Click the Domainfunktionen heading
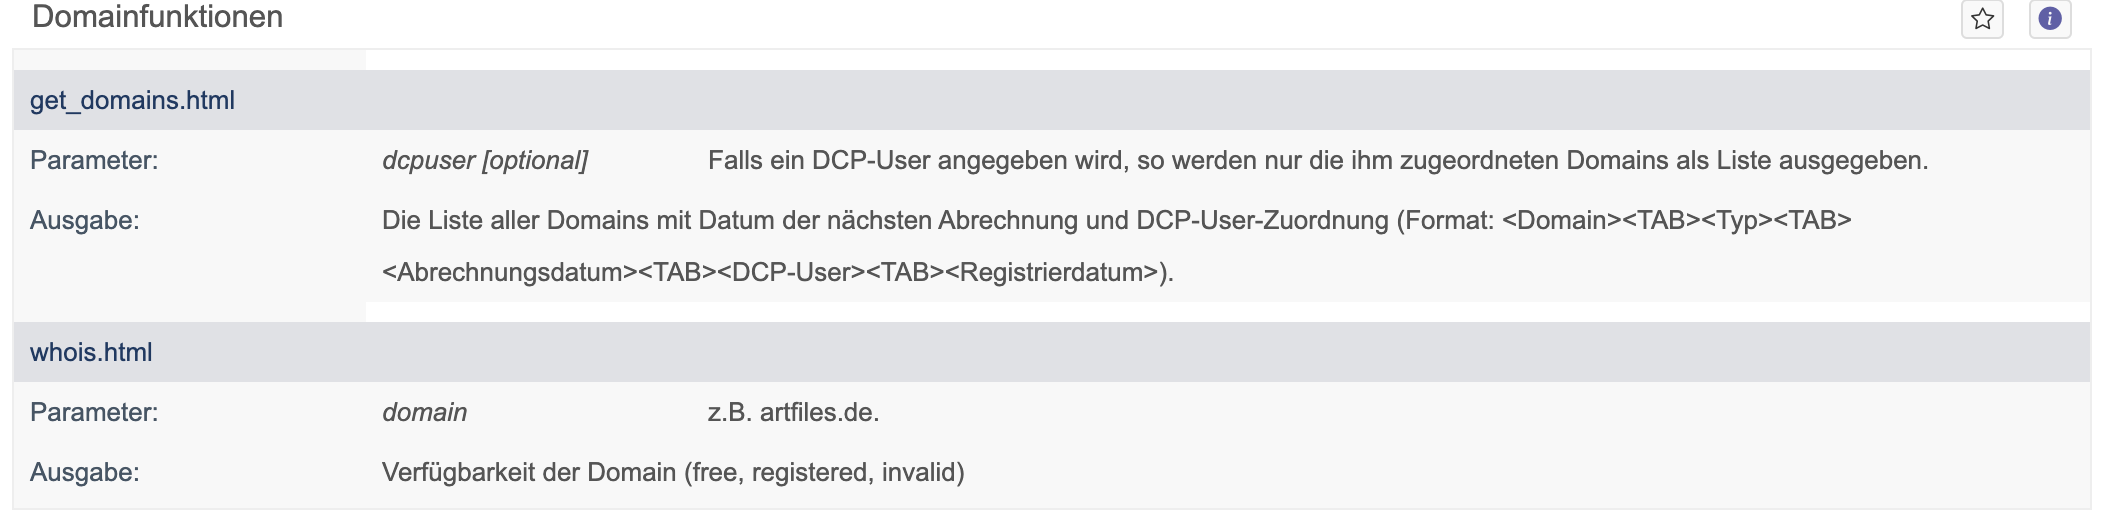The height and width of the screenshot is (512, 2110). click(157, 16)
